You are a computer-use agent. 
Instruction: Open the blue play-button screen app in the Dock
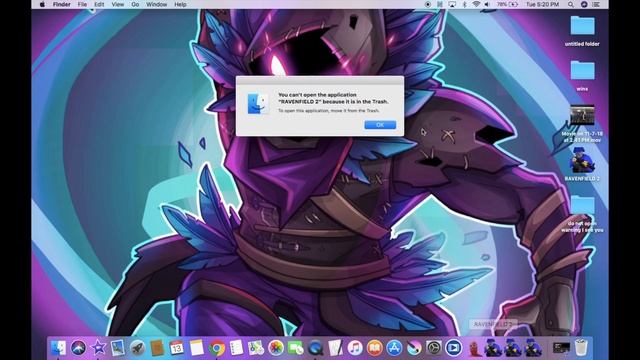click(x=453, y=348)
